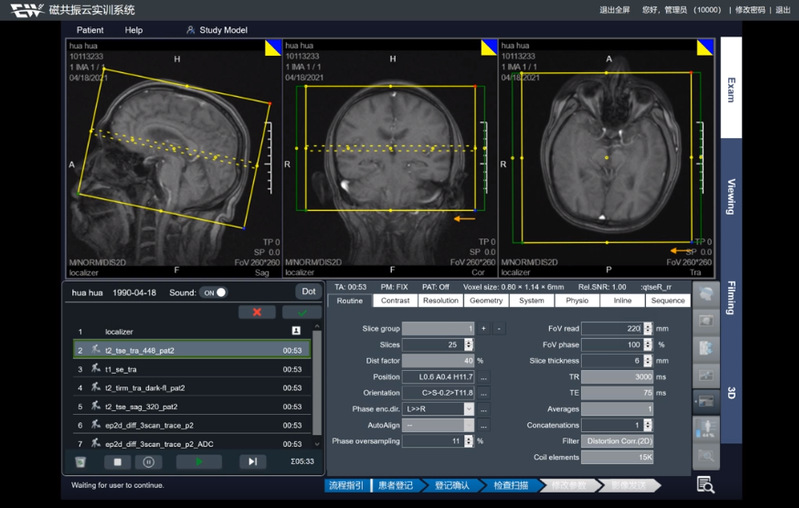799x508 pixels.
Task: Open the magnifier search icon at bottom right
Action: pos(706,485)
